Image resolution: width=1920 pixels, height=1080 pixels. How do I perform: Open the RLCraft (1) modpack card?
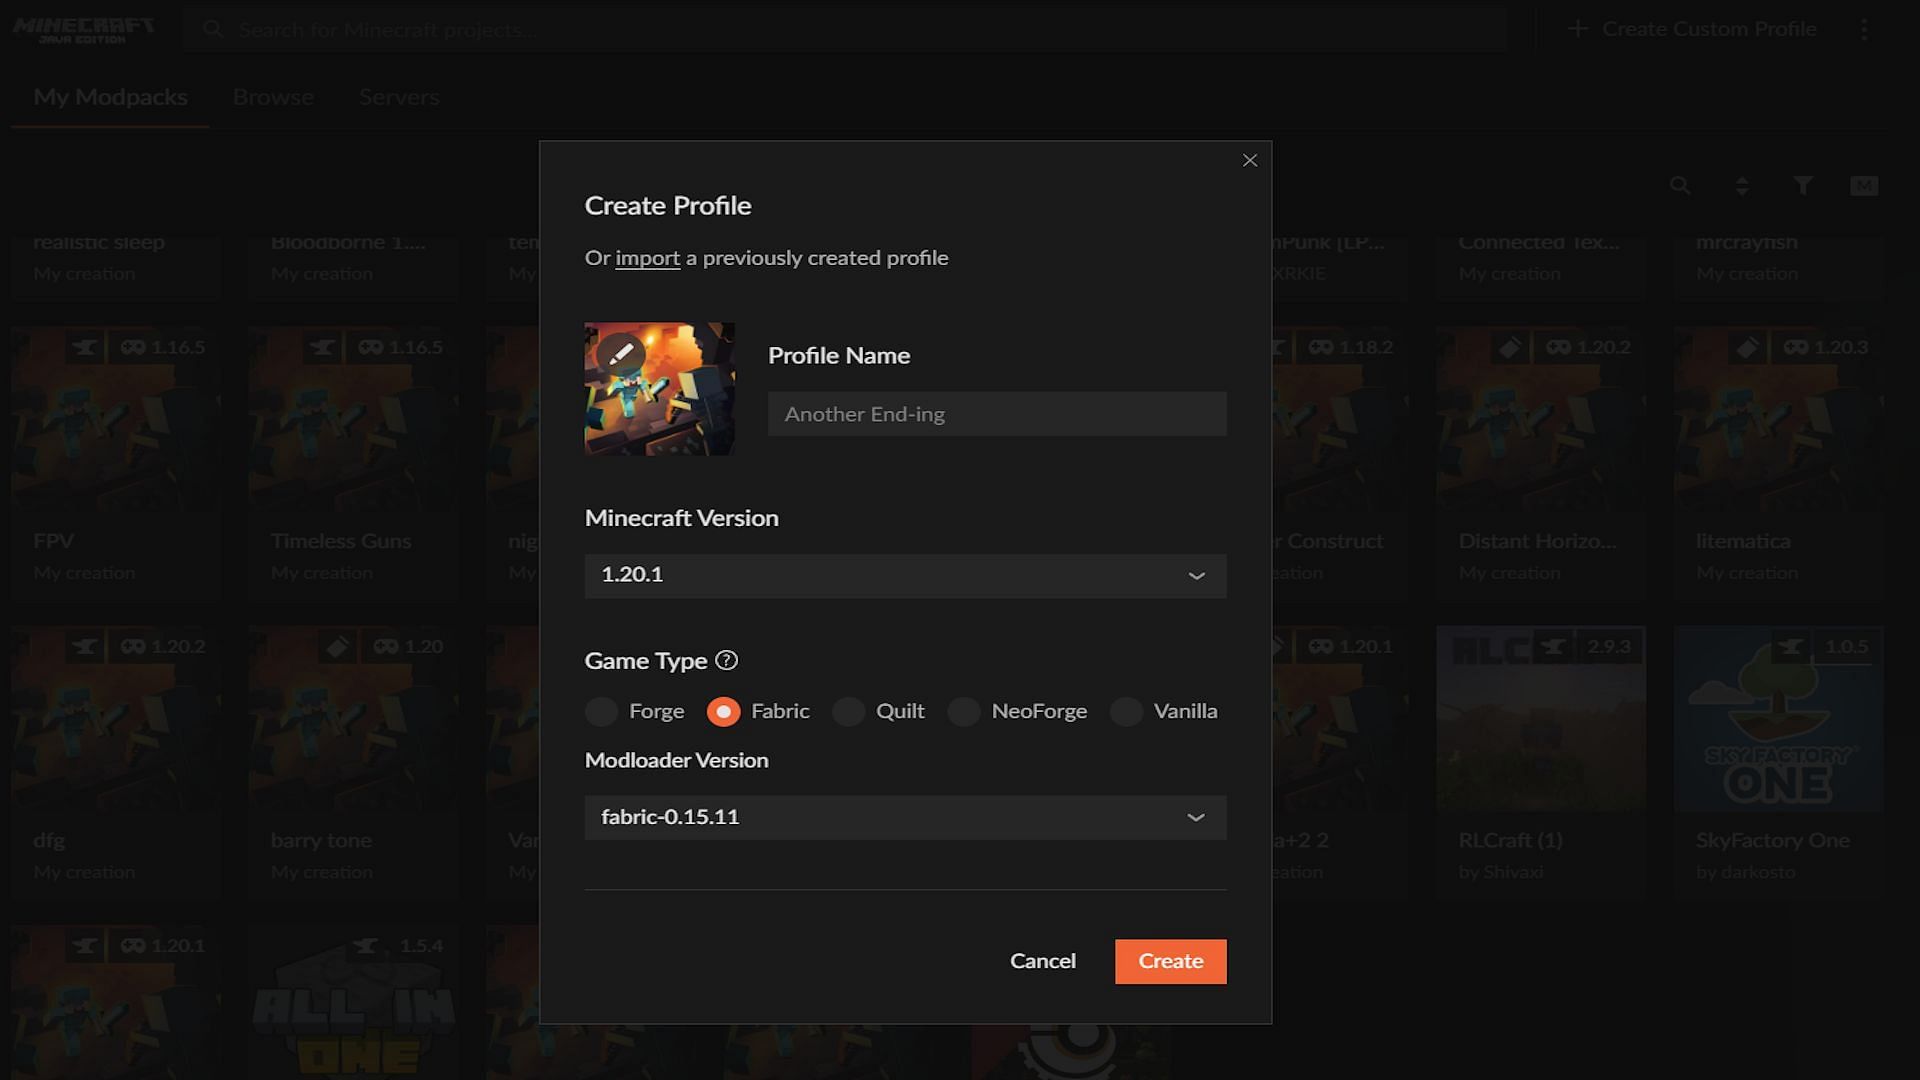pyautogui.click(x=1541, y=762)
